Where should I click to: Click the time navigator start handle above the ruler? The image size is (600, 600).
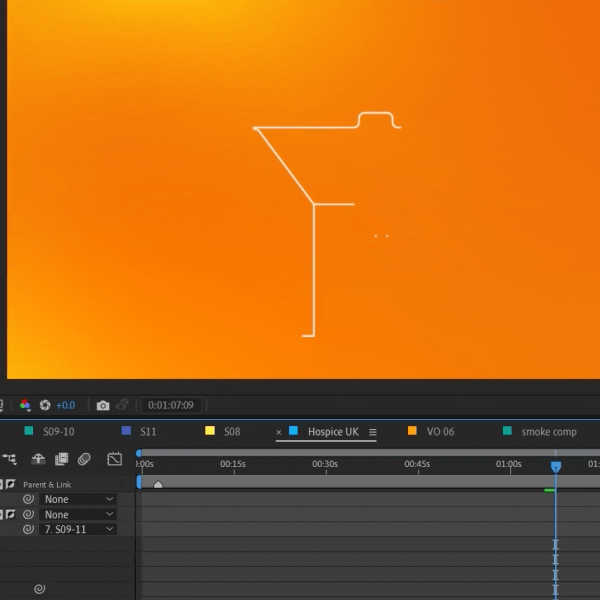[139, 453]
